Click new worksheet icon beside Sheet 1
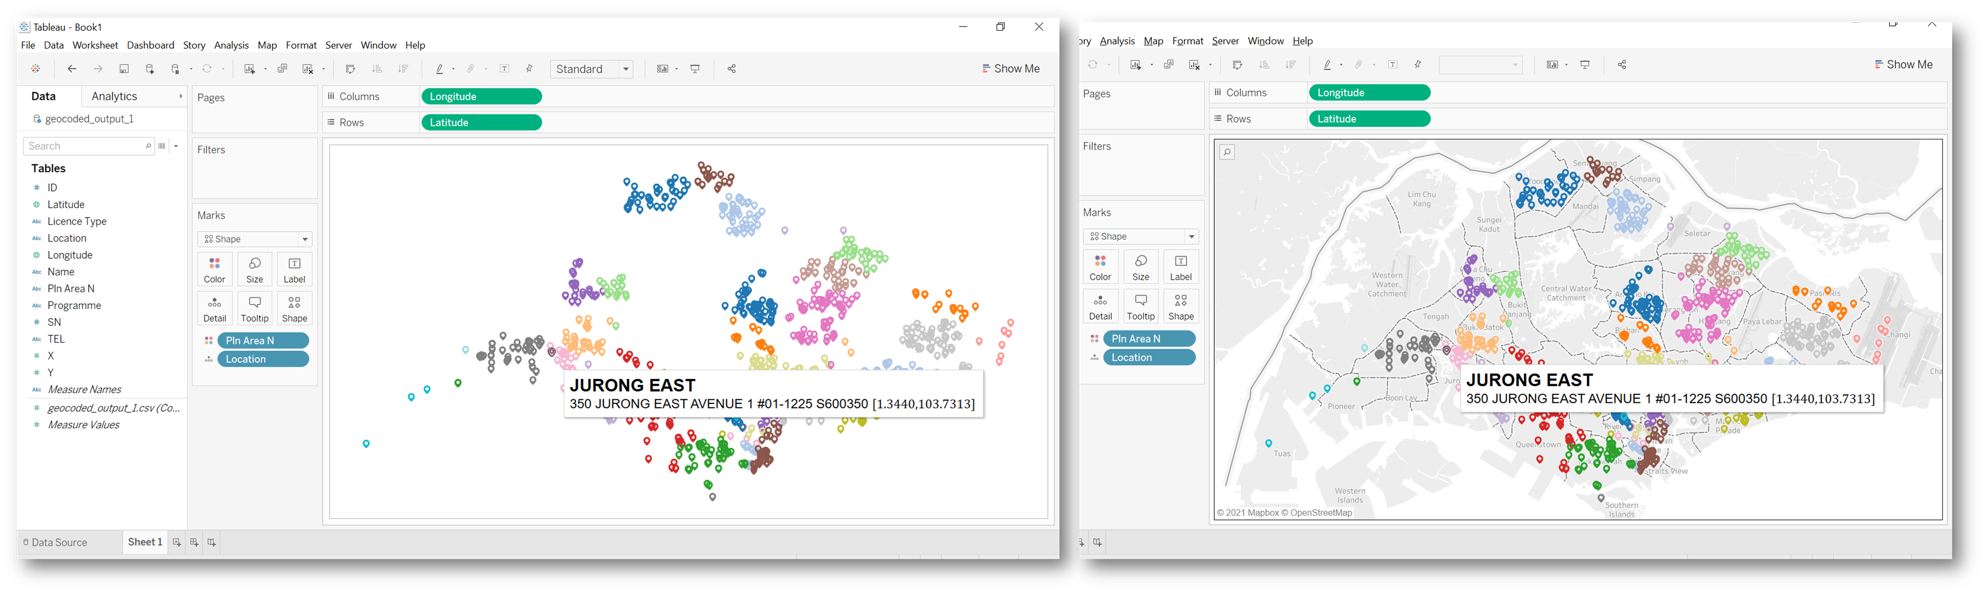Image resolution: width=1986 pixels, height=593 pixels. click(177, 542)
